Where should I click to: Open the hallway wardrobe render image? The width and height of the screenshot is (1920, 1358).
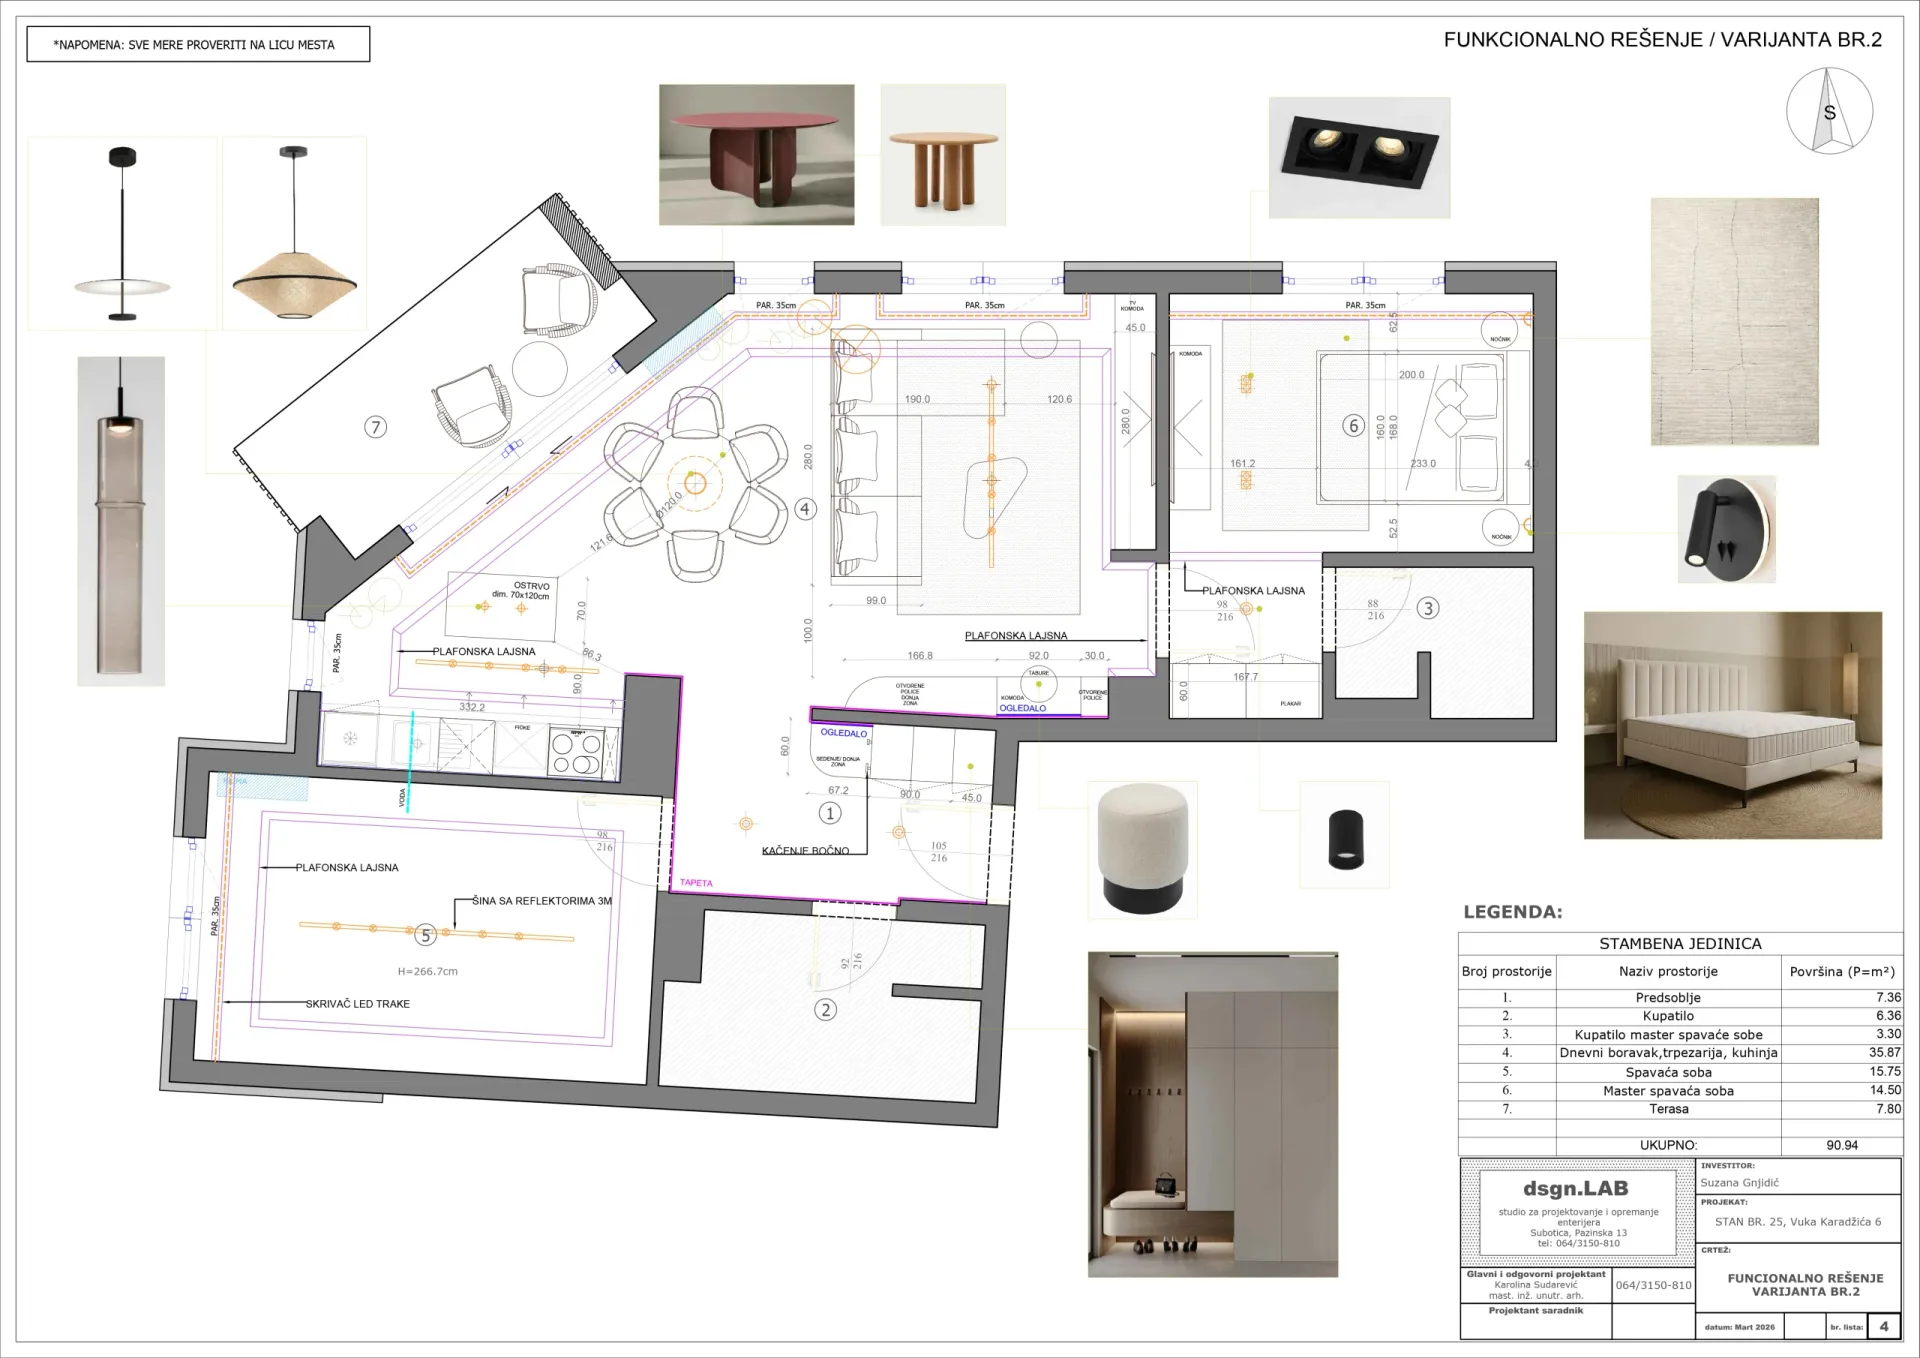coord(1213,1114)
